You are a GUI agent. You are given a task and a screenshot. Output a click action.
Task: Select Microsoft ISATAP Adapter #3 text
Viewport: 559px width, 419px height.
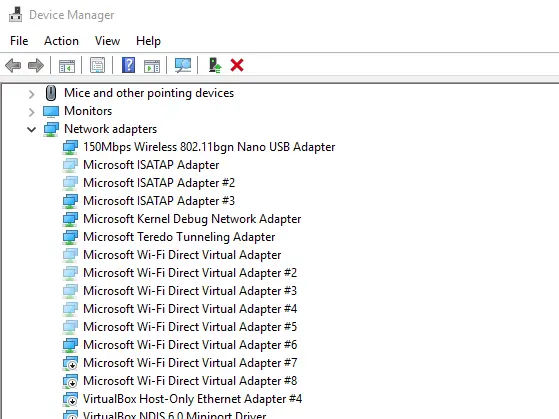pos(159,201)
